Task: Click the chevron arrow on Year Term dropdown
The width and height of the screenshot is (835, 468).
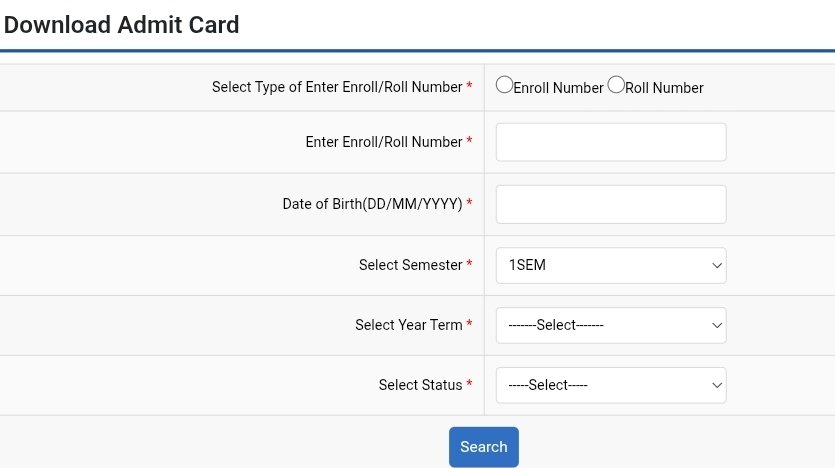Action: 716,325
